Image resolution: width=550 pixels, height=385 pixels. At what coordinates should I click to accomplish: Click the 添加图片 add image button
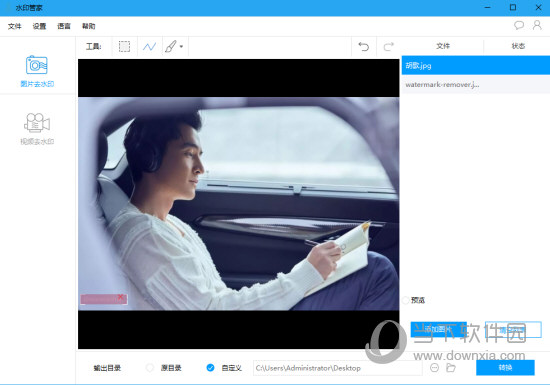click(x=438, y=330)
